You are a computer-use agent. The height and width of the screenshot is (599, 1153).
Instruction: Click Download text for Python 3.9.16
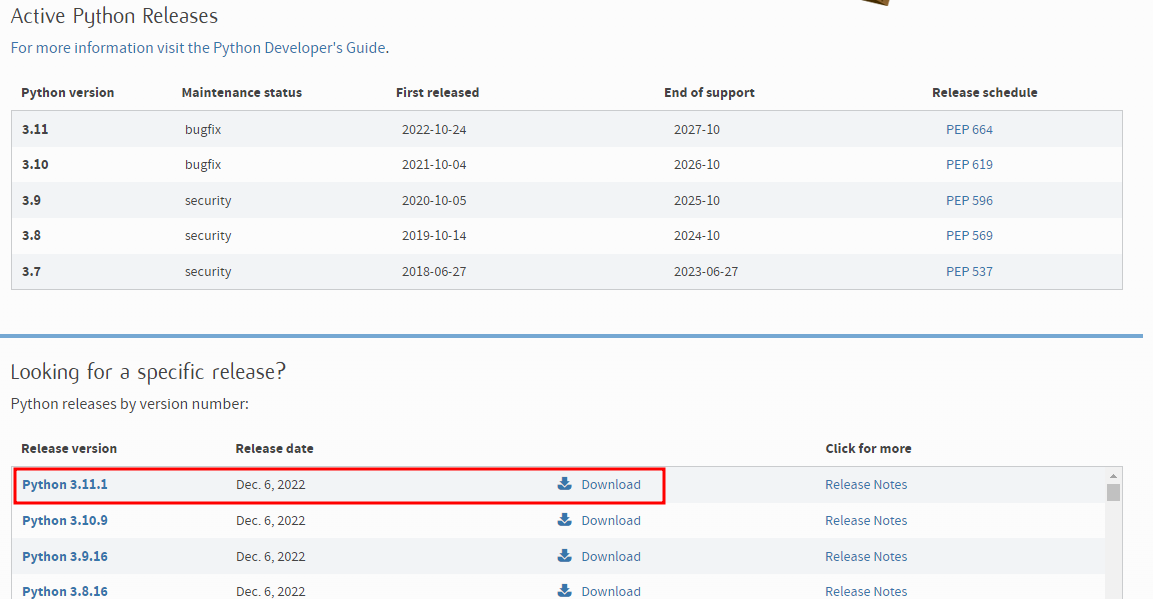coord(611,556)
